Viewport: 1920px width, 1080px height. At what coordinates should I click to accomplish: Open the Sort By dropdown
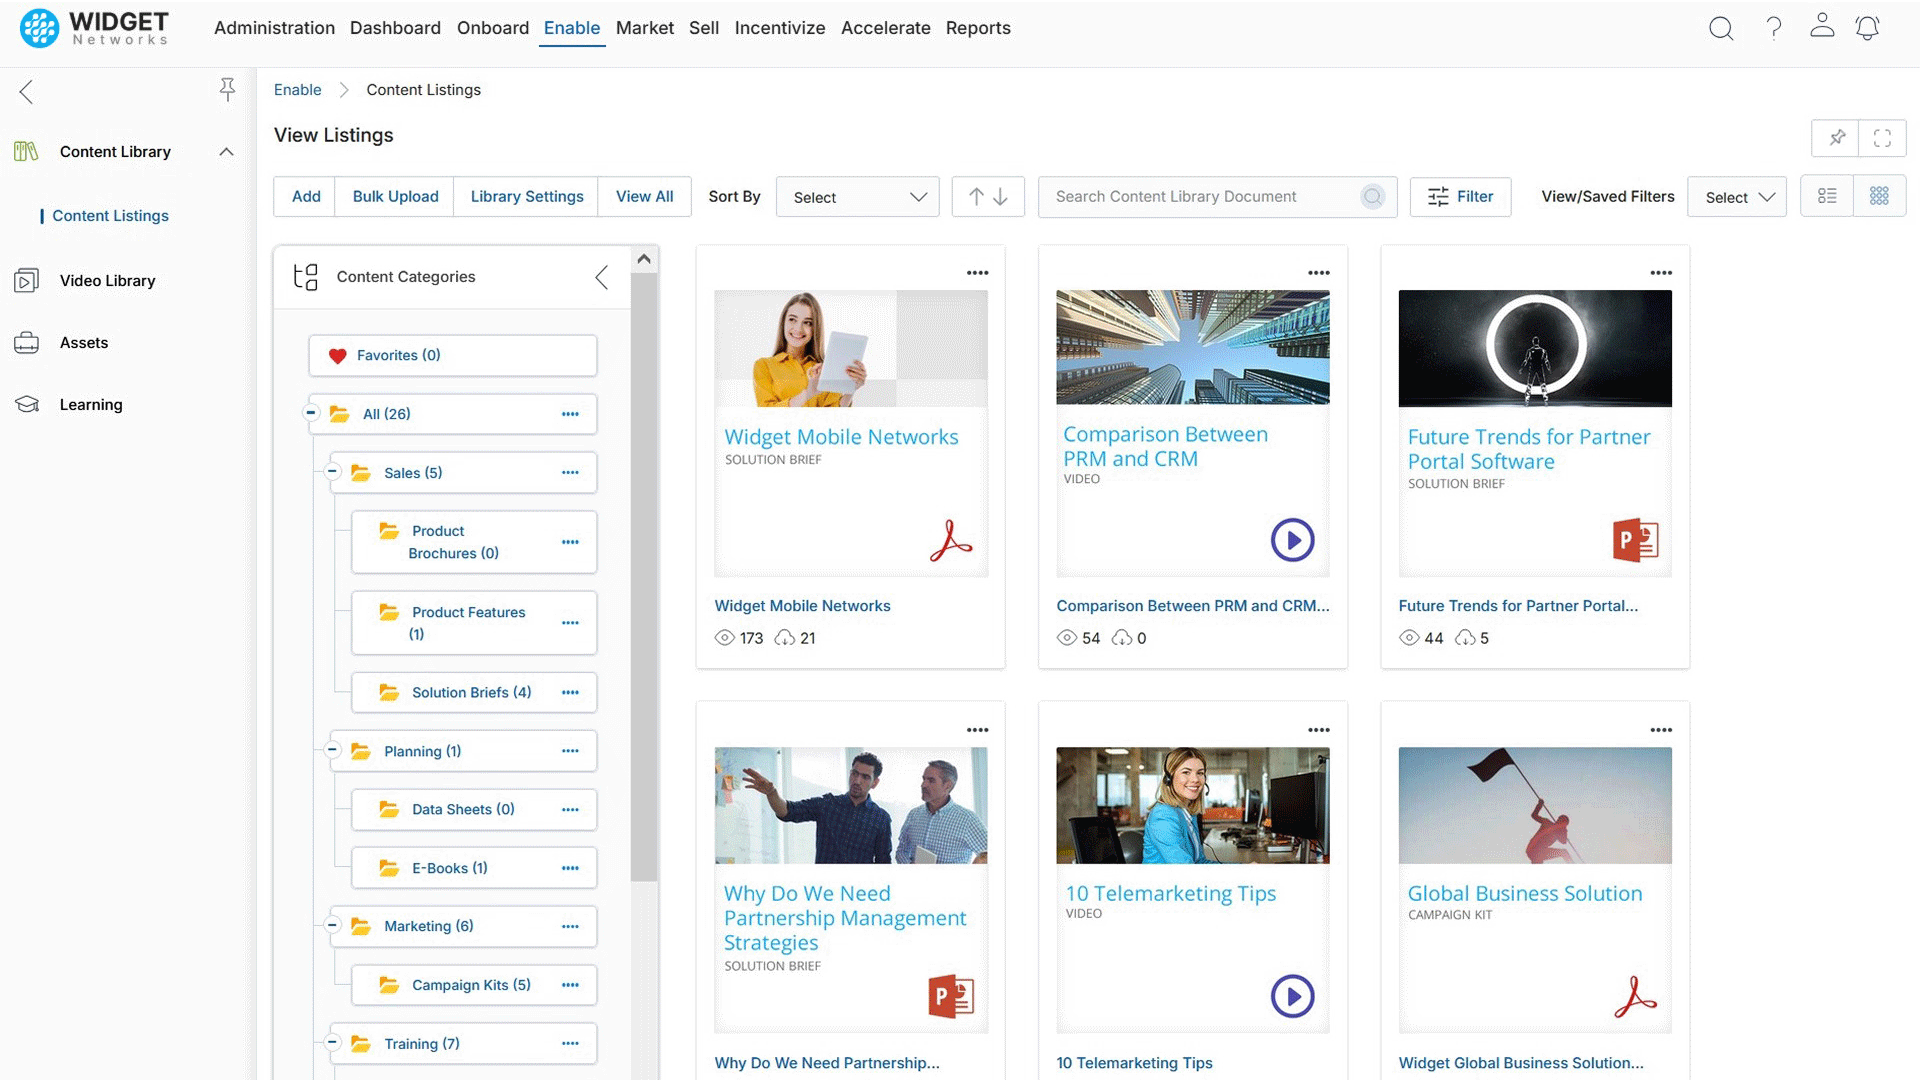click(857, 196)
